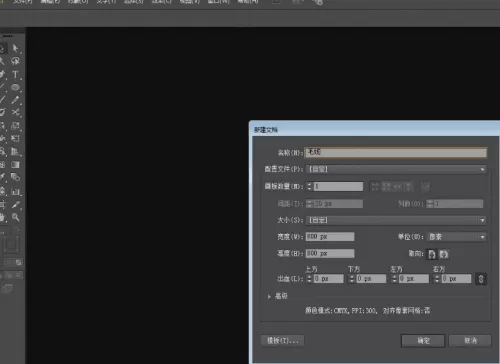Click the 宽度 width field
500x364 pixels.
(330, 237)
